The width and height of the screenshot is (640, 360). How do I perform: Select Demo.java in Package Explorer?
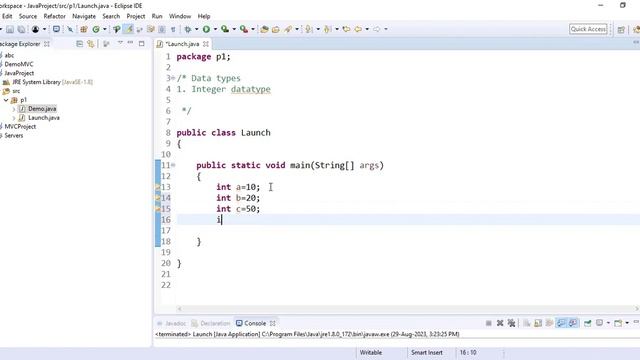42,109
